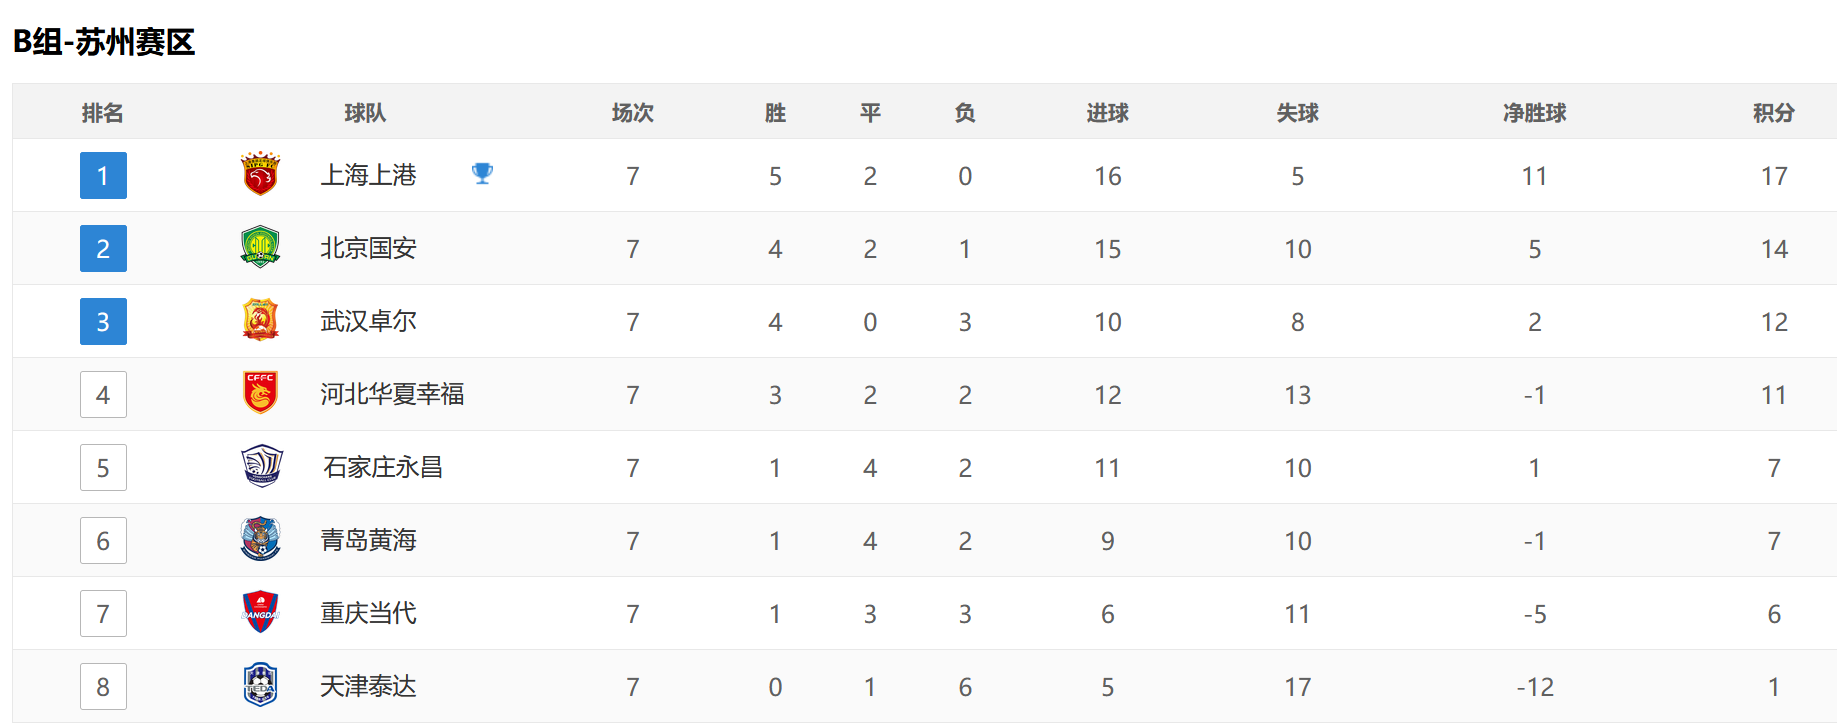Click the Hebei CFFC (河北华夏幸福) team badge
Screen dimensions: 1837x725
click(261, 394)
